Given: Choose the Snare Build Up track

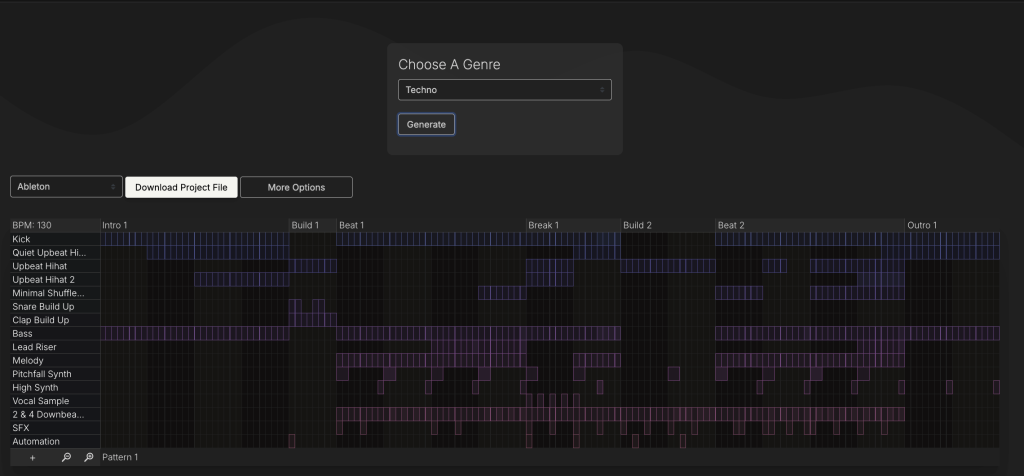Looking at the screenshot, I should tap(43, 307).
